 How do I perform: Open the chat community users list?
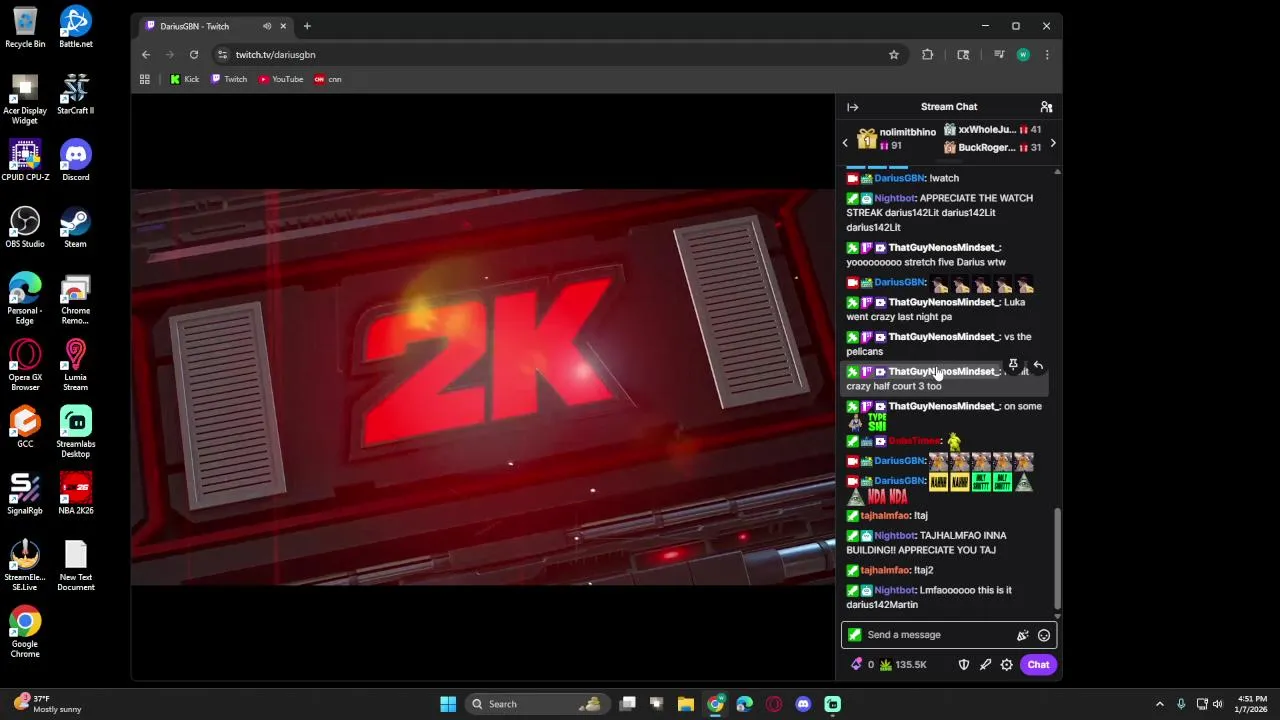(1046, 107)
